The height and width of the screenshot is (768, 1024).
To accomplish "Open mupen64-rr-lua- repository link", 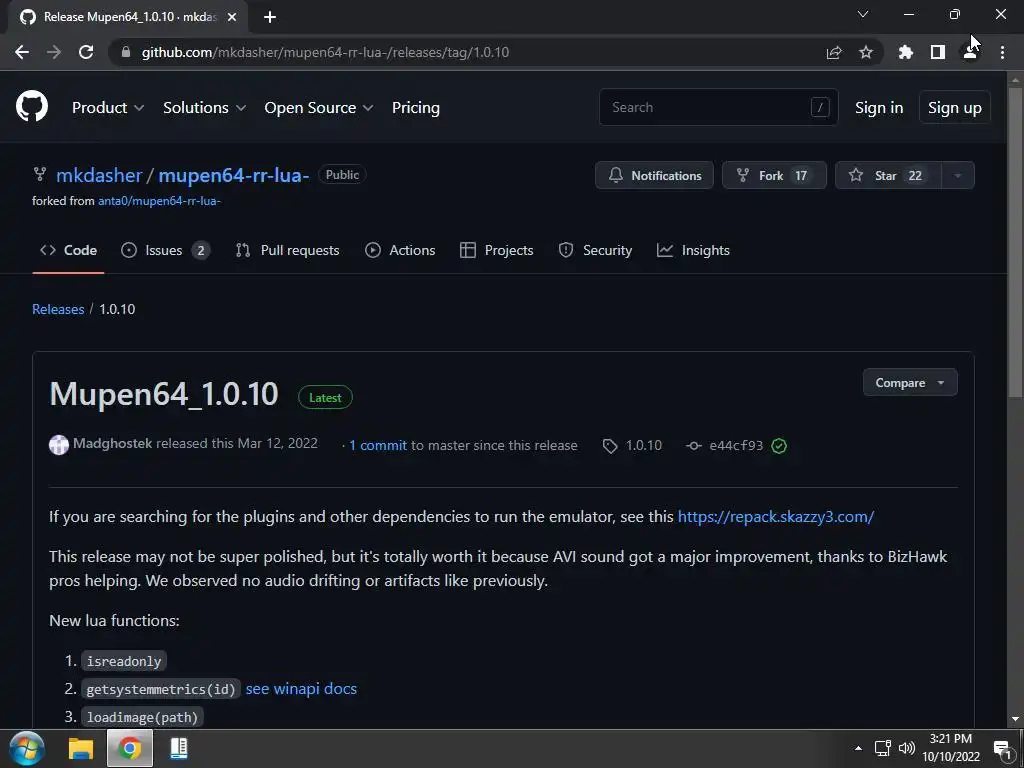I will (x=234, y=175).
